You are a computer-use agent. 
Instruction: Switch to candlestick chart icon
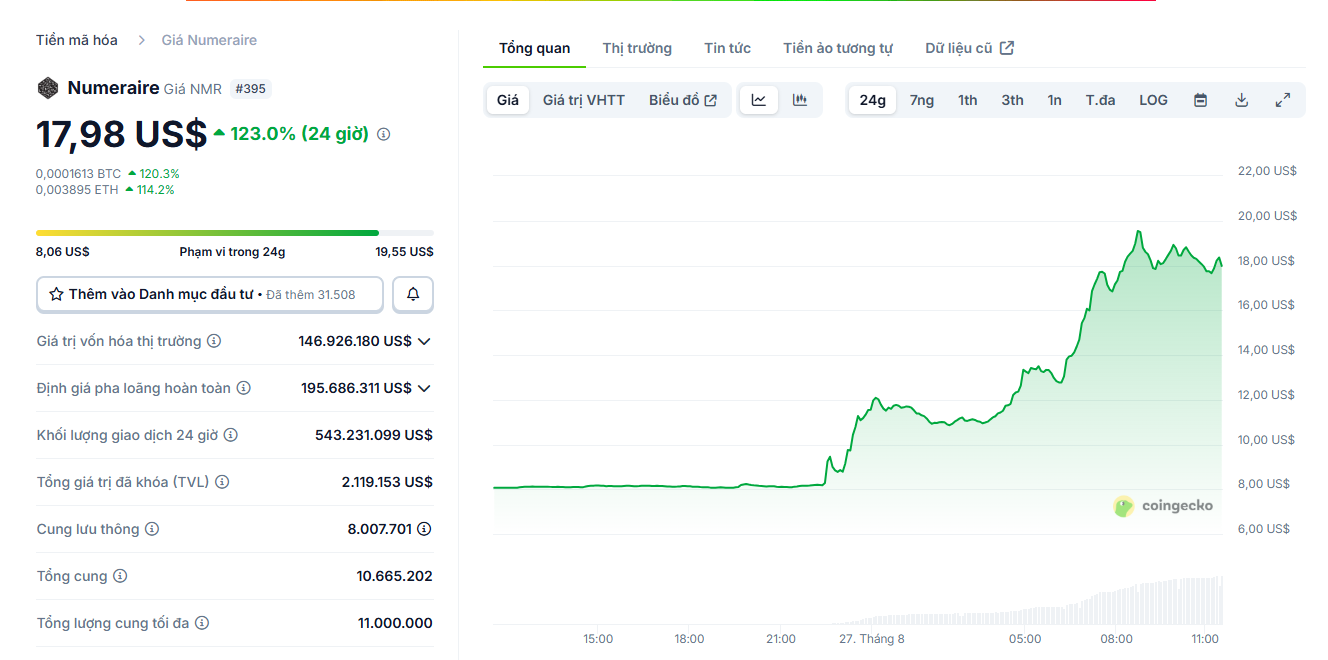click(x=800, y=100)
